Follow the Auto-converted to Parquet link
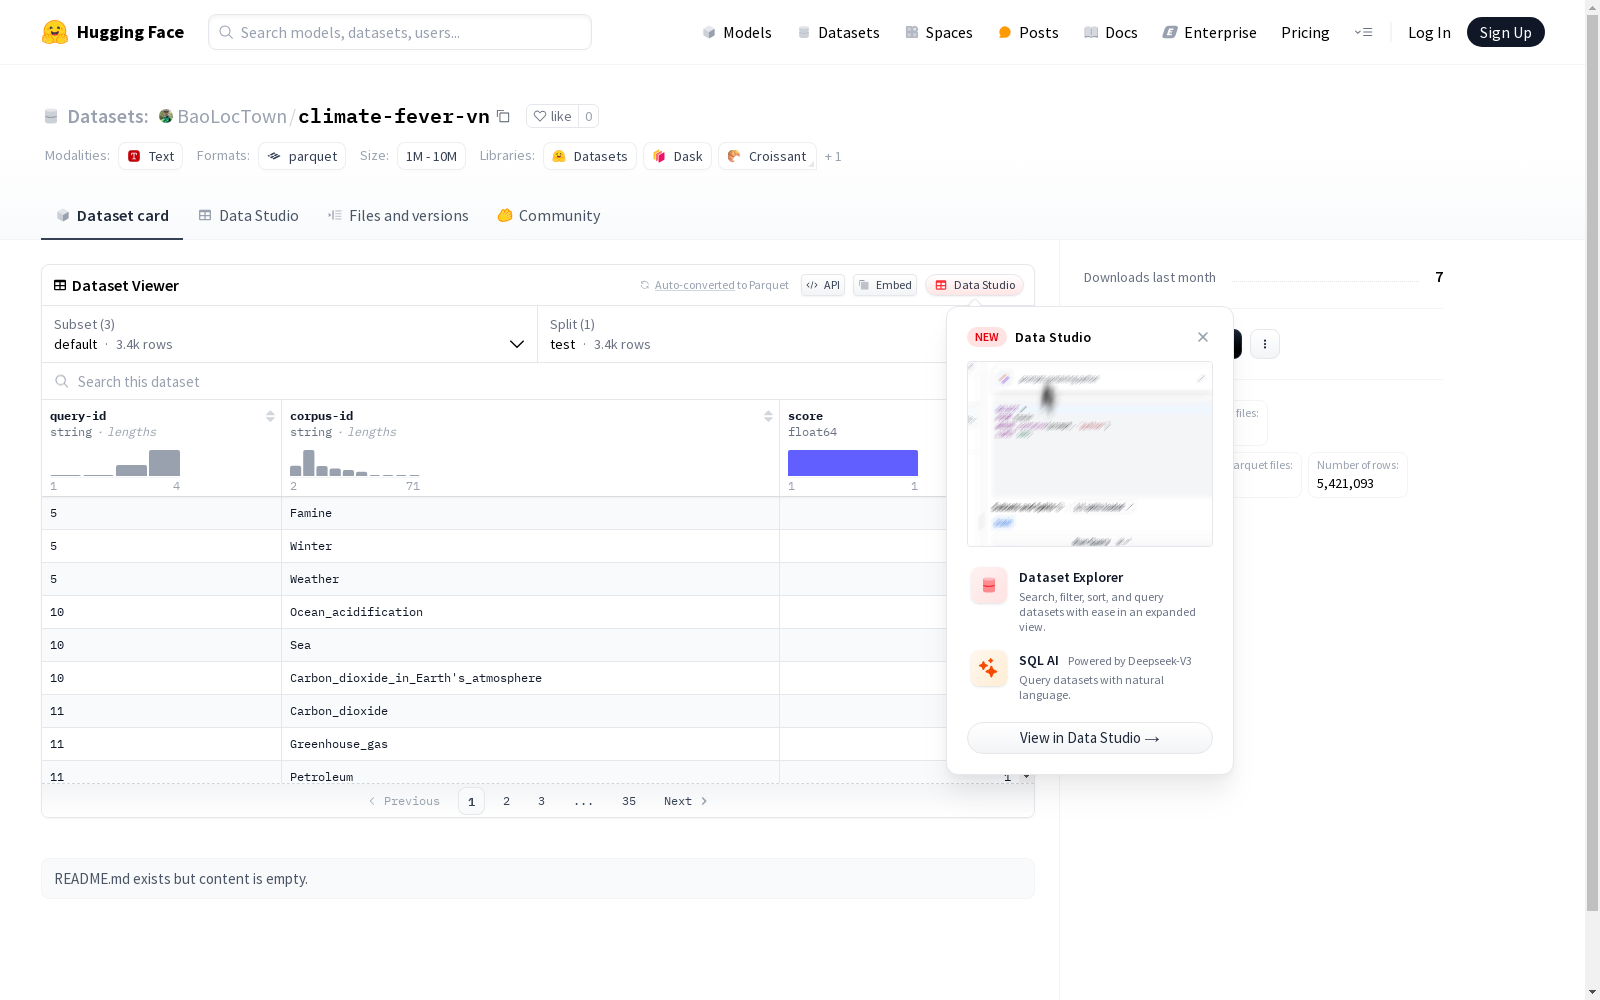 695,285
